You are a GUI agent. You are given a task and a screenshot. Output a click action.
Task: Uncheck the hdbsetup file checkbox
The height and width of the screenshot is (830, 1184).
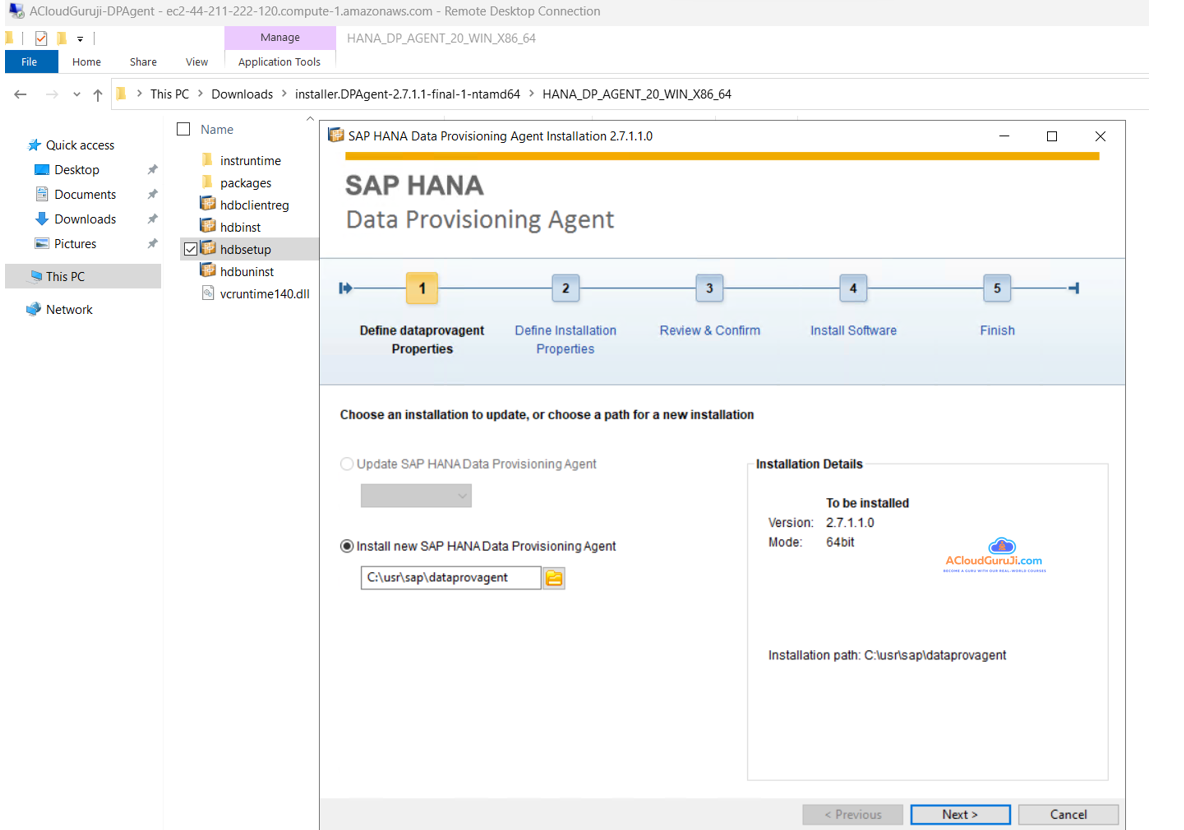pyautogui.click(x=190, y=249)
